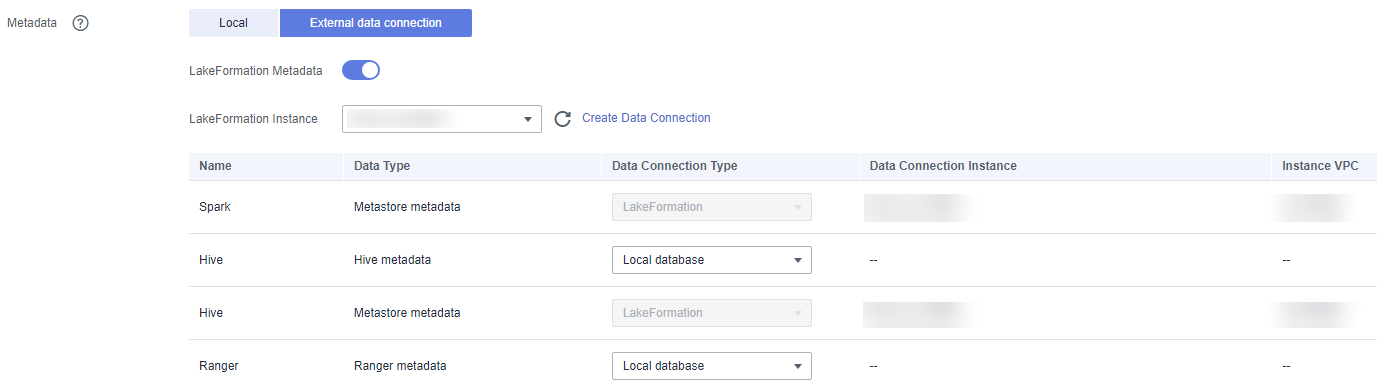Click the LakeFormation dropdown in Hive Metastore row

(711, 313)
